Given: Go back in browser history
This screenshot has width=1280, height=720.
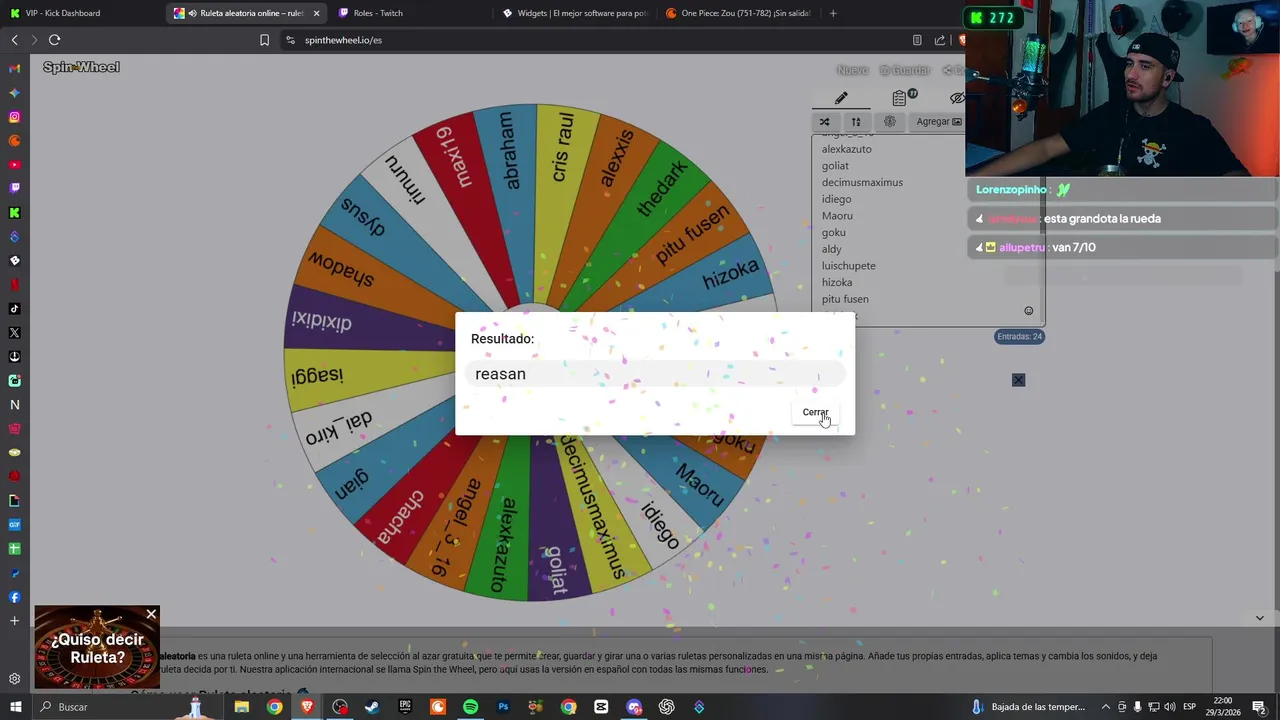Looking at the screenshot, I should pyautogui.click(x=14, y=40).
